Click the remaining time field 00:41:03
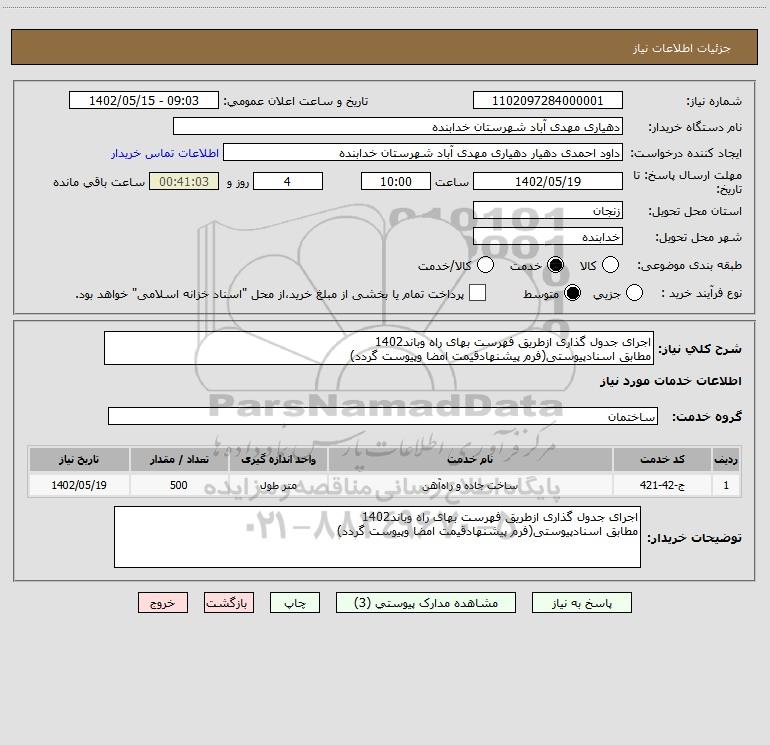The image size is (770, 745). point(184,181)
